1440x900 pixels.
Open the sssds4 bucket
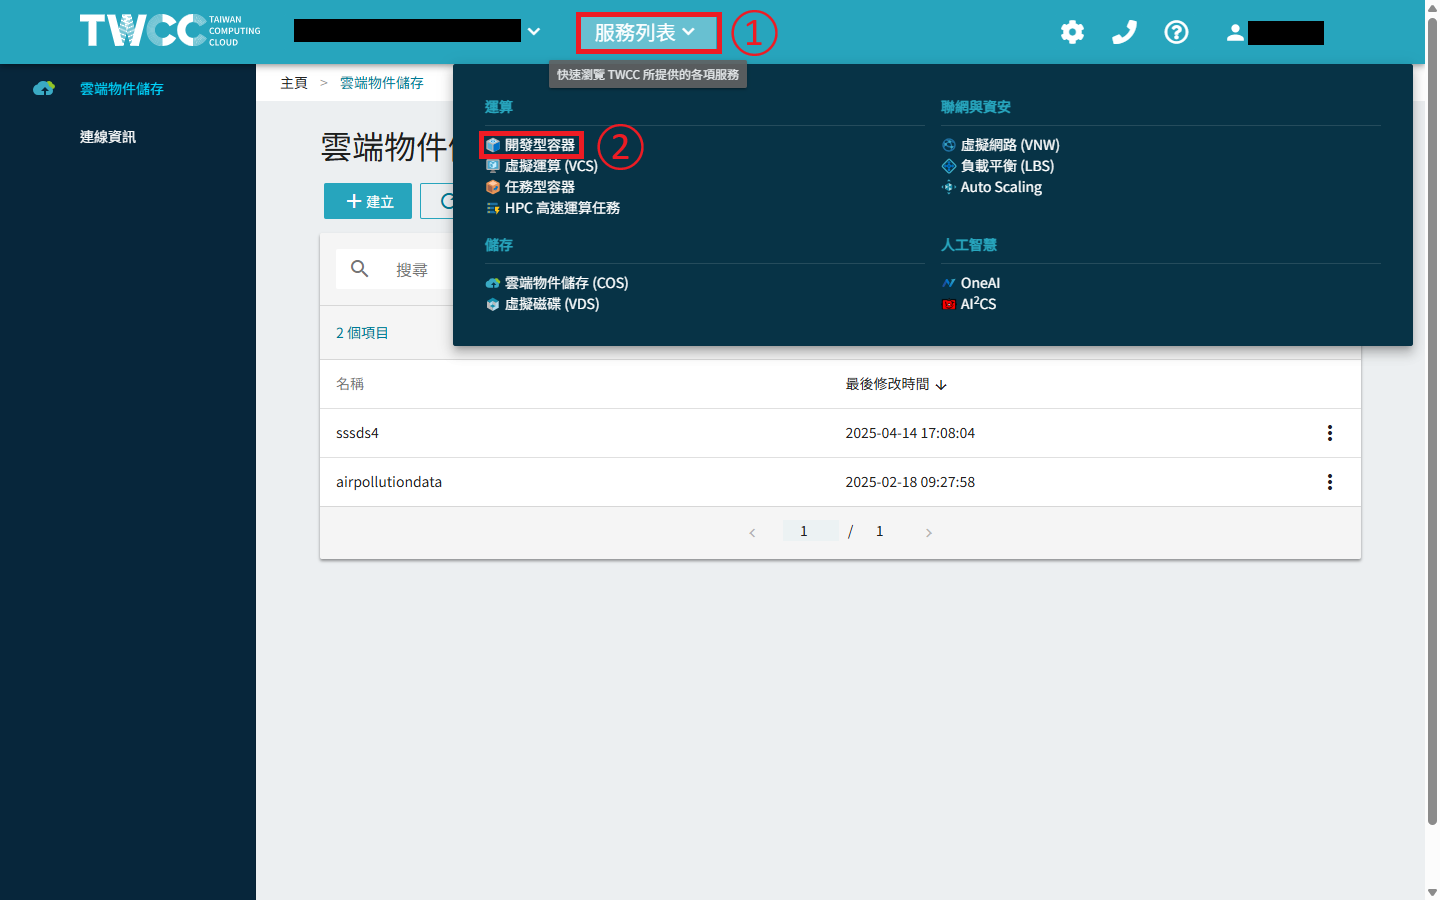357,433
